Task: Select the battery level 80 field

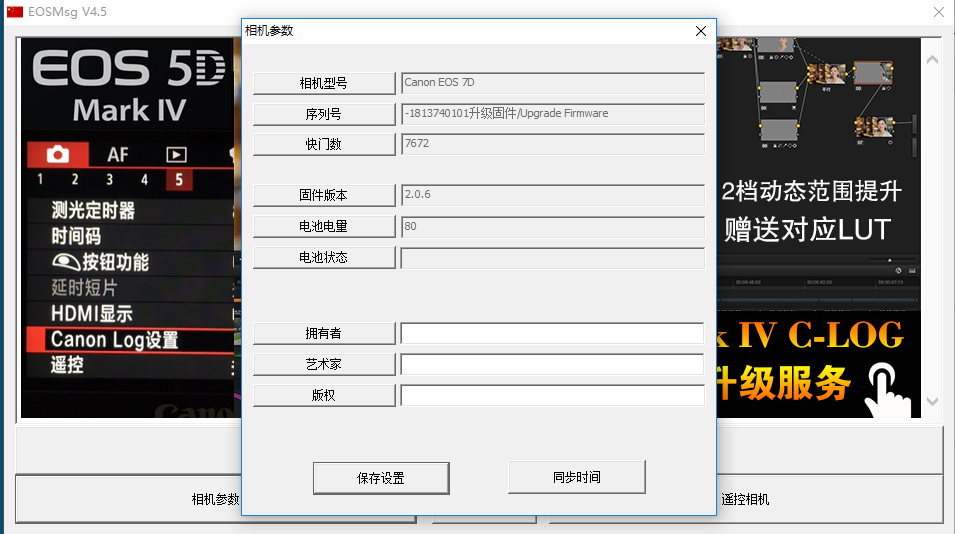Action: pyautogui.click(x=552, y=227)
